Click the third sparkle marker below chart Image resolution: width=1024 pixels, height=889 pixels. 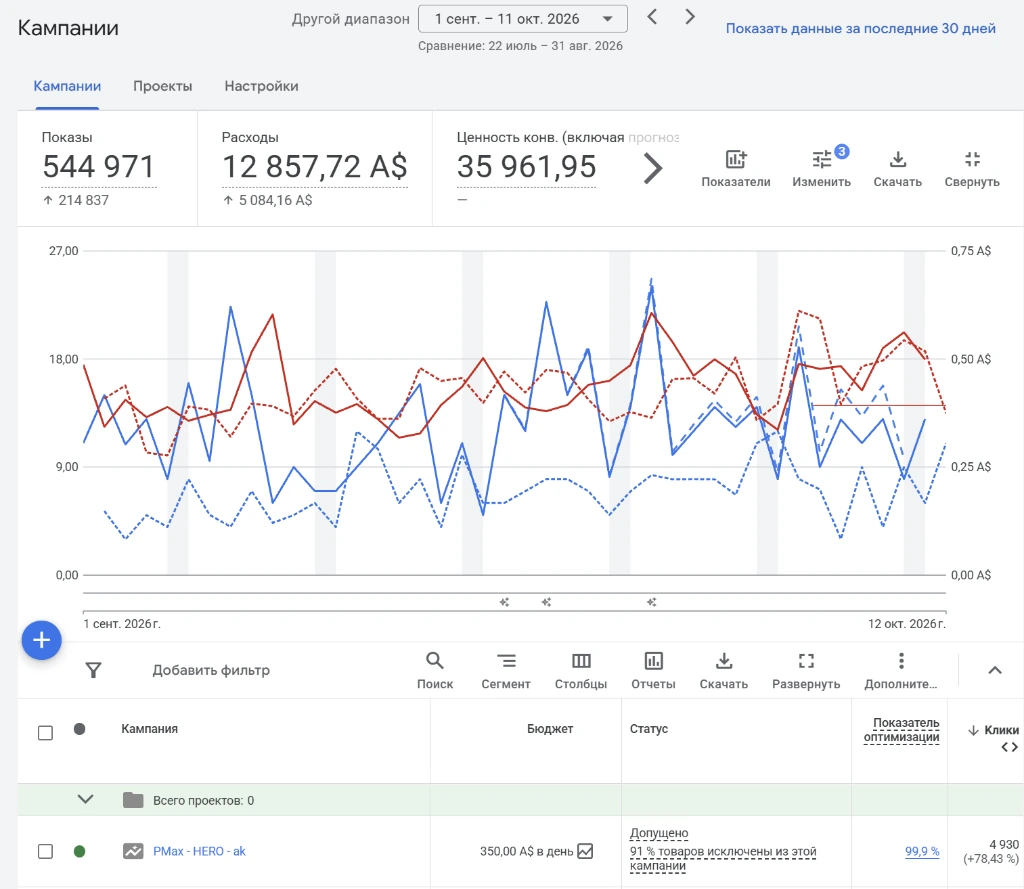651,602
